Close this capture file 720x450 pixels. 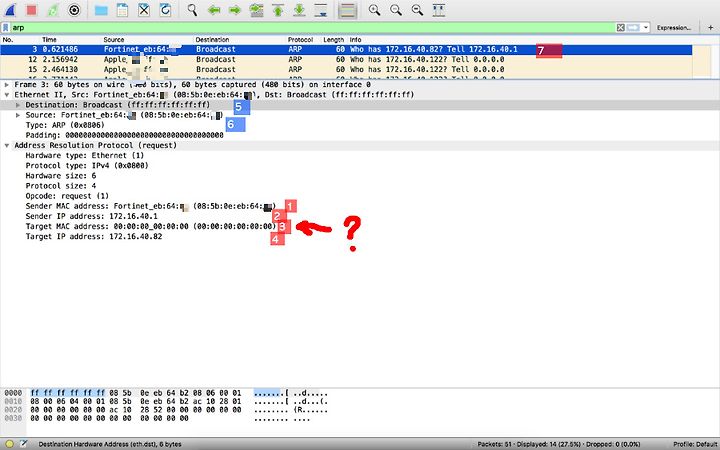144,10
